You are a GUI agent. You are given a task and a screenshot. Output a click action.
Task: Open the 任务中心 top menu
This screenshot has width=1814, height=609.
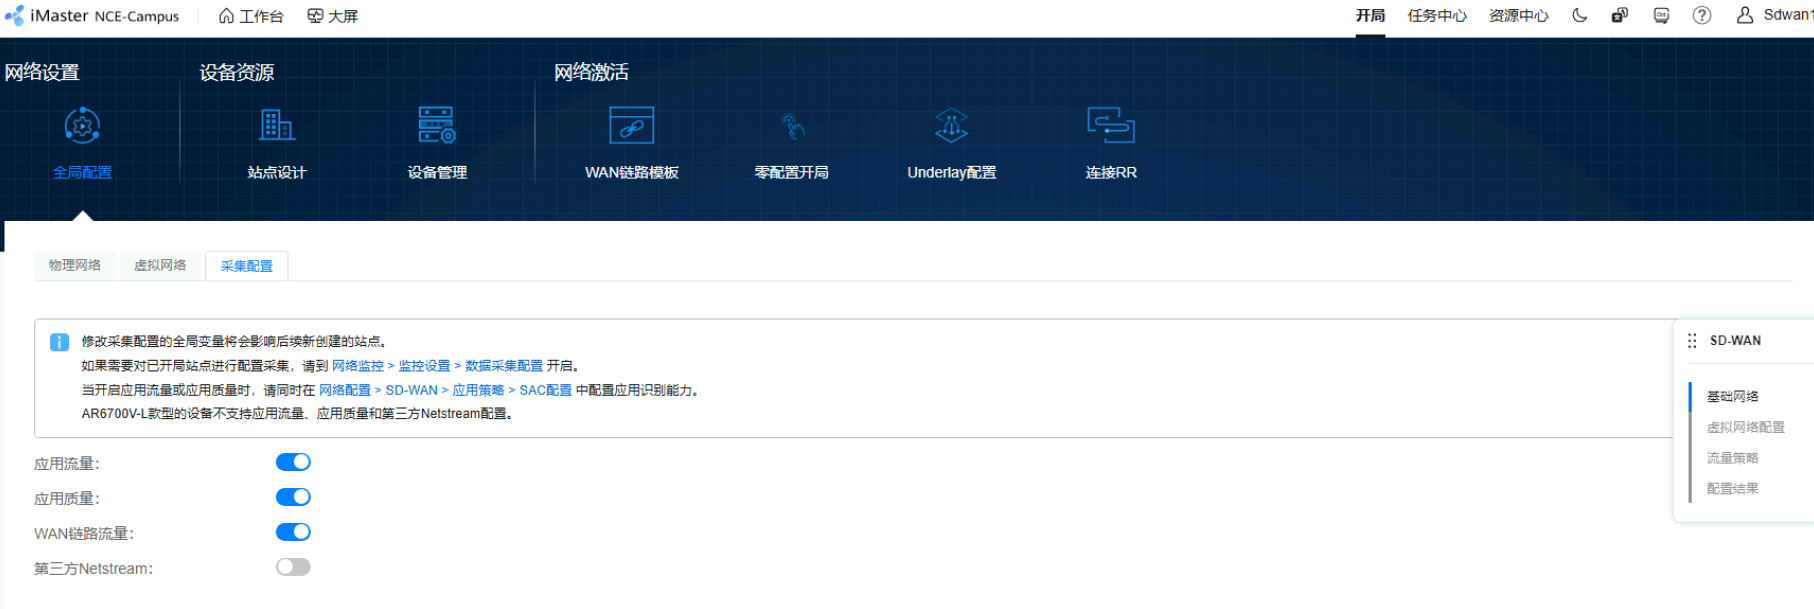(1437, 16)
